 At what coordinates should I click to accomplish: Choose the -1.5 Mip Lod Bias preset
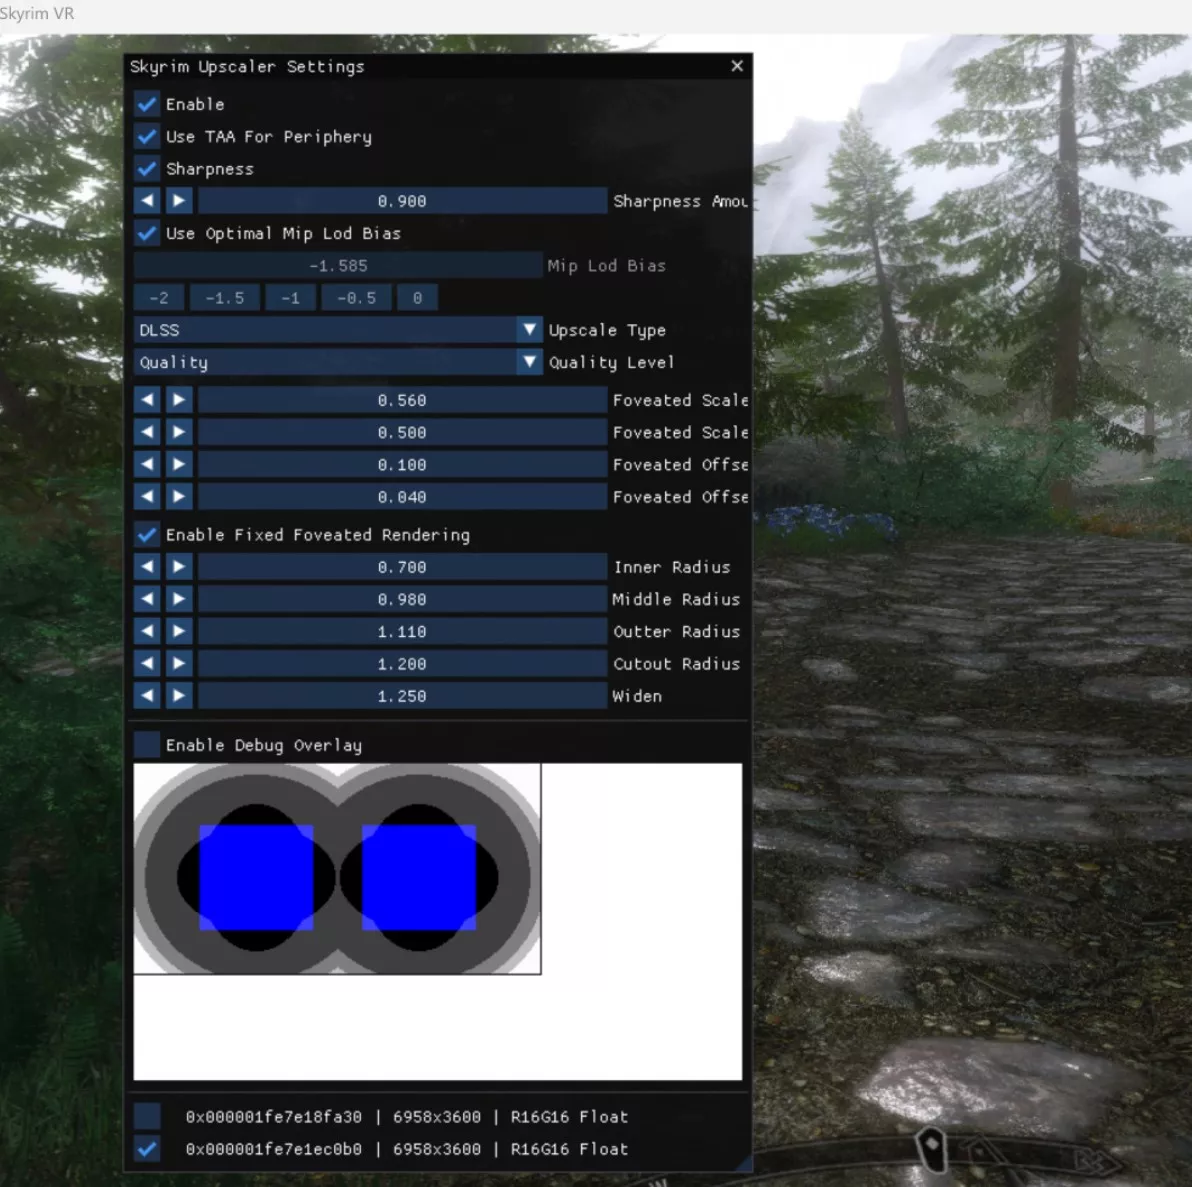pyautogui.click(x=225, y=298)
